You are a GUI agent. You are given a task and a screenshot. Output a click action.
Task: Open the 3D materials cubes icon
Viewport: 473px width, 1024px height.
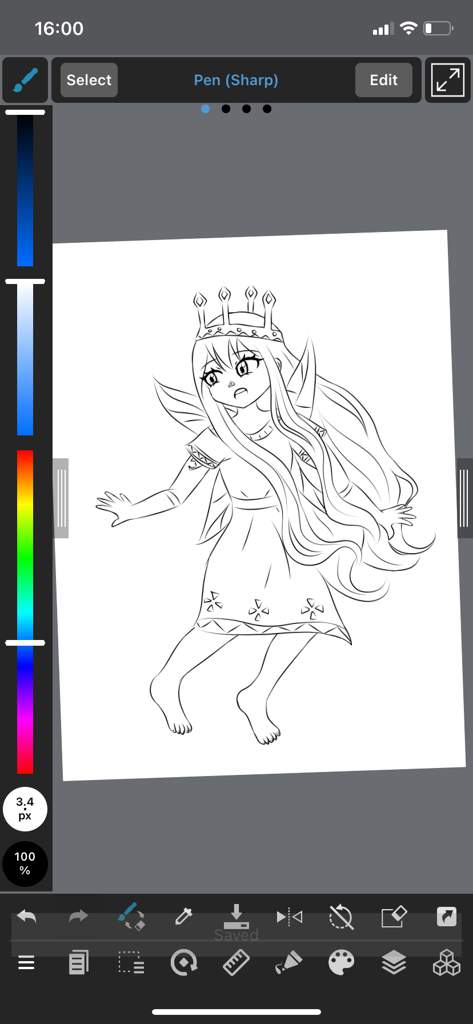click(447, 963)
